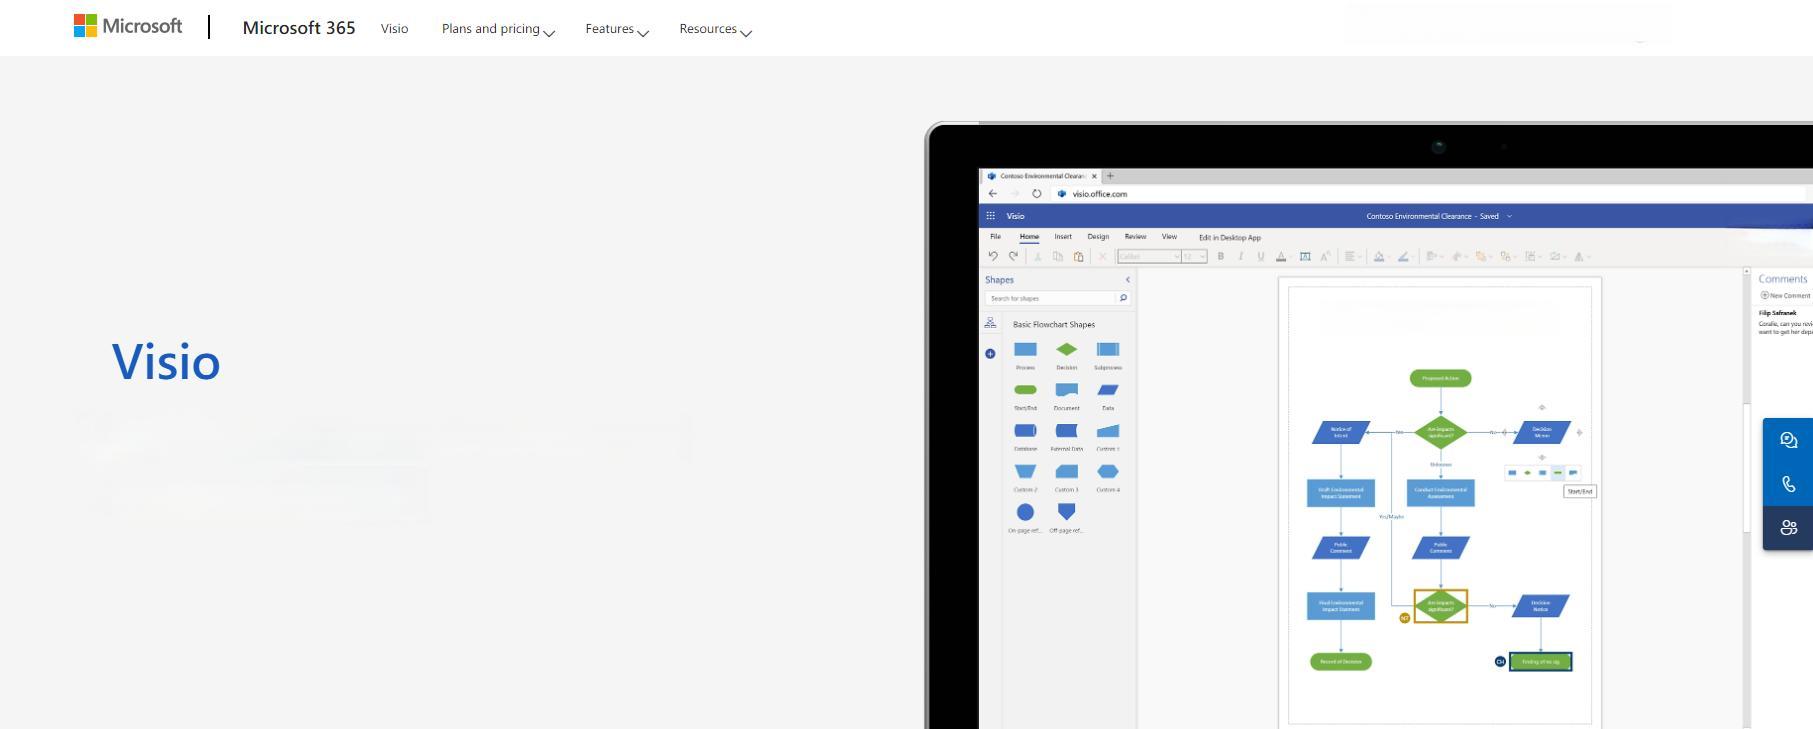Open the document title dropdown chevron
1813x729 pixels.
1510,216
